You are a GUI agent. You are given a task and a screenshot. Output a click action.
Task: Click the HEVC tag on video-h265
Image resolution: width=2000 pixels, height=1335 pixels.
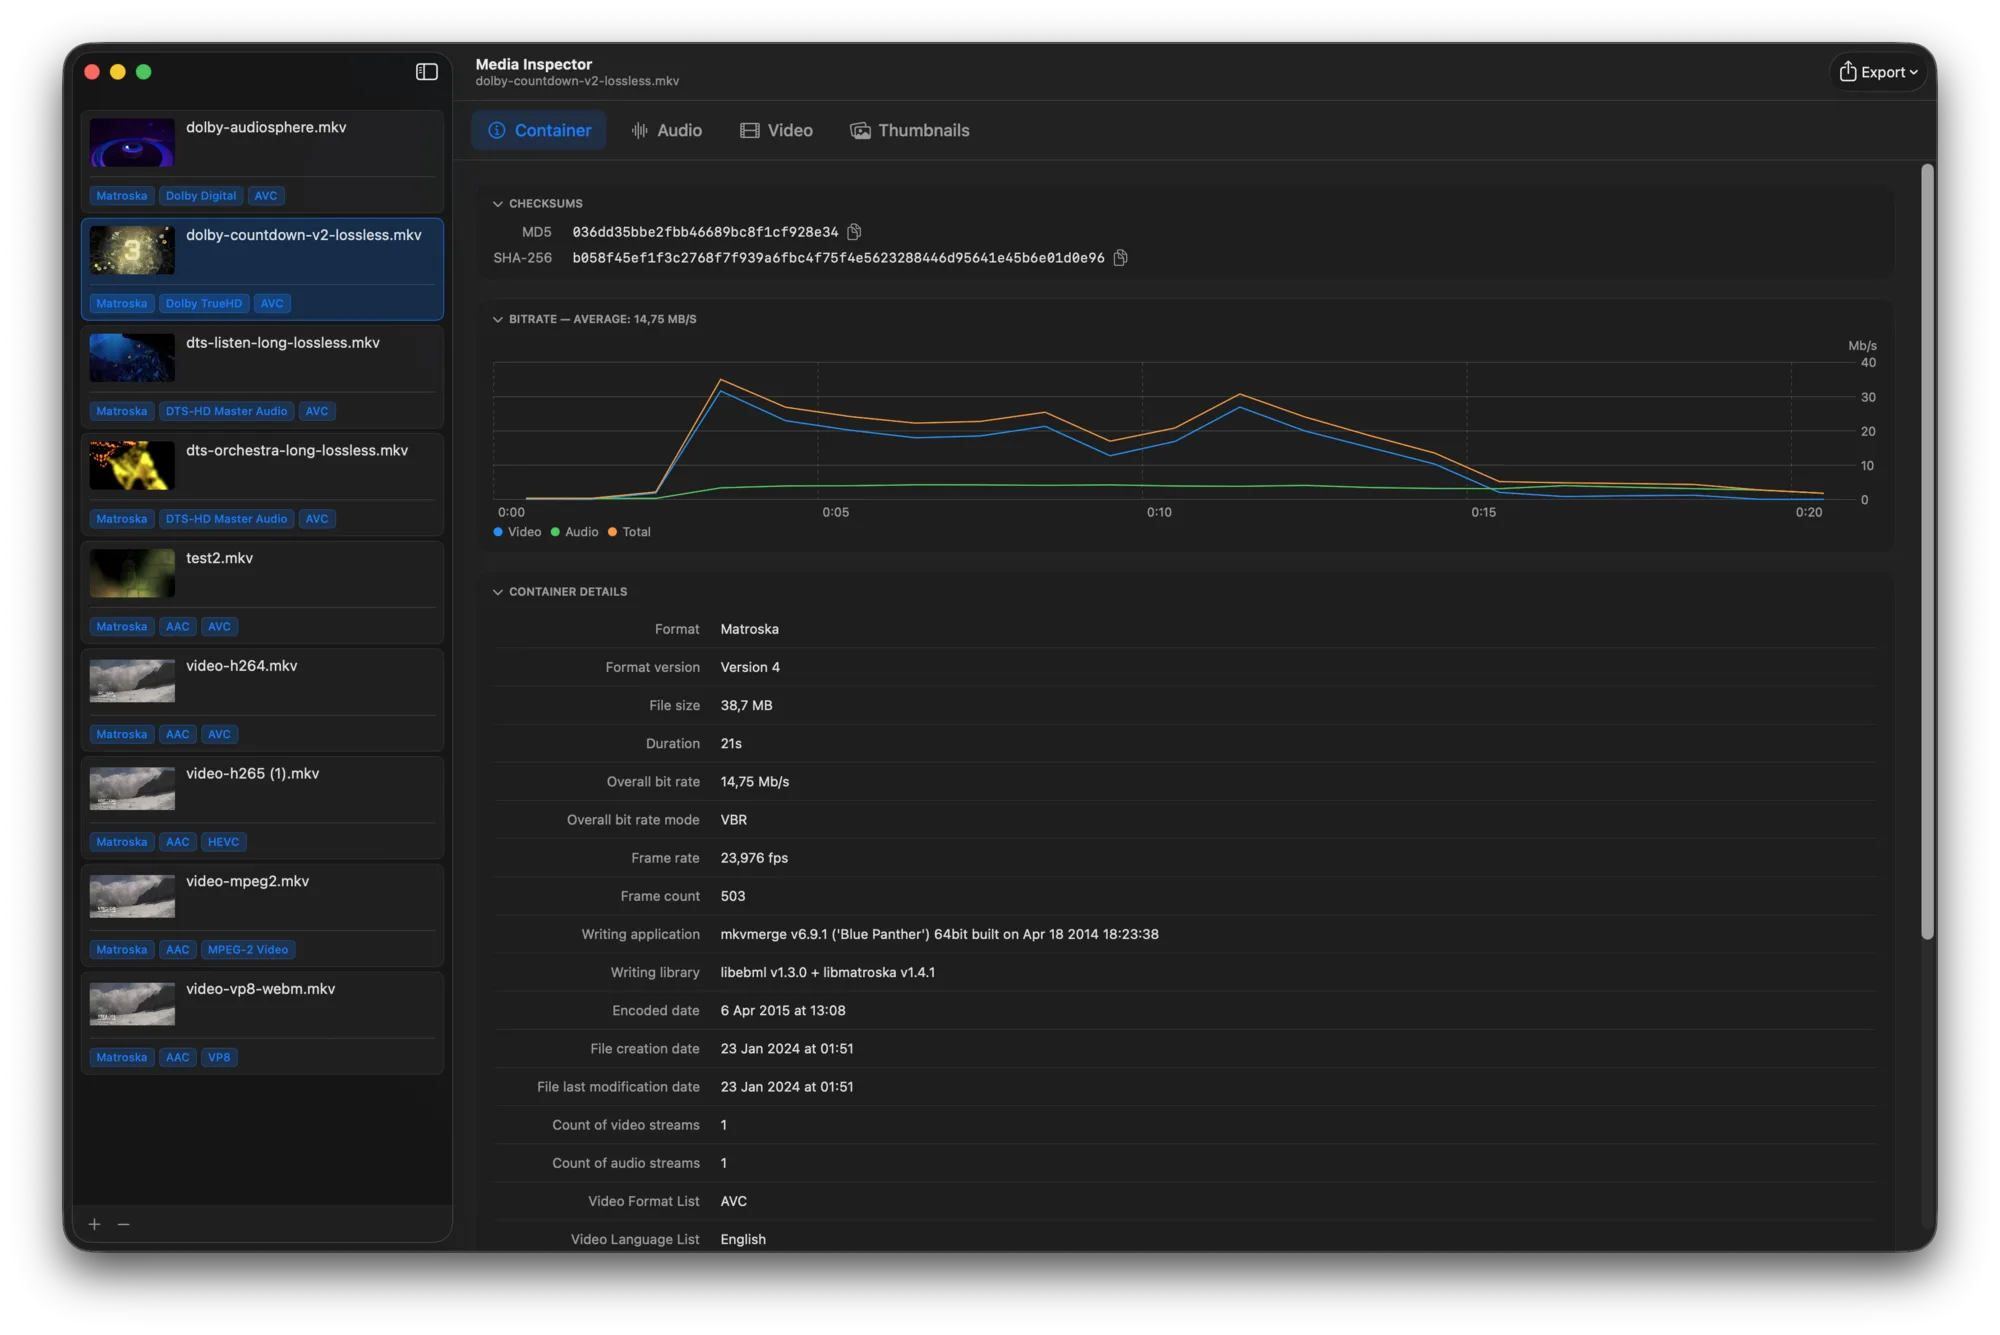point(223,842)
